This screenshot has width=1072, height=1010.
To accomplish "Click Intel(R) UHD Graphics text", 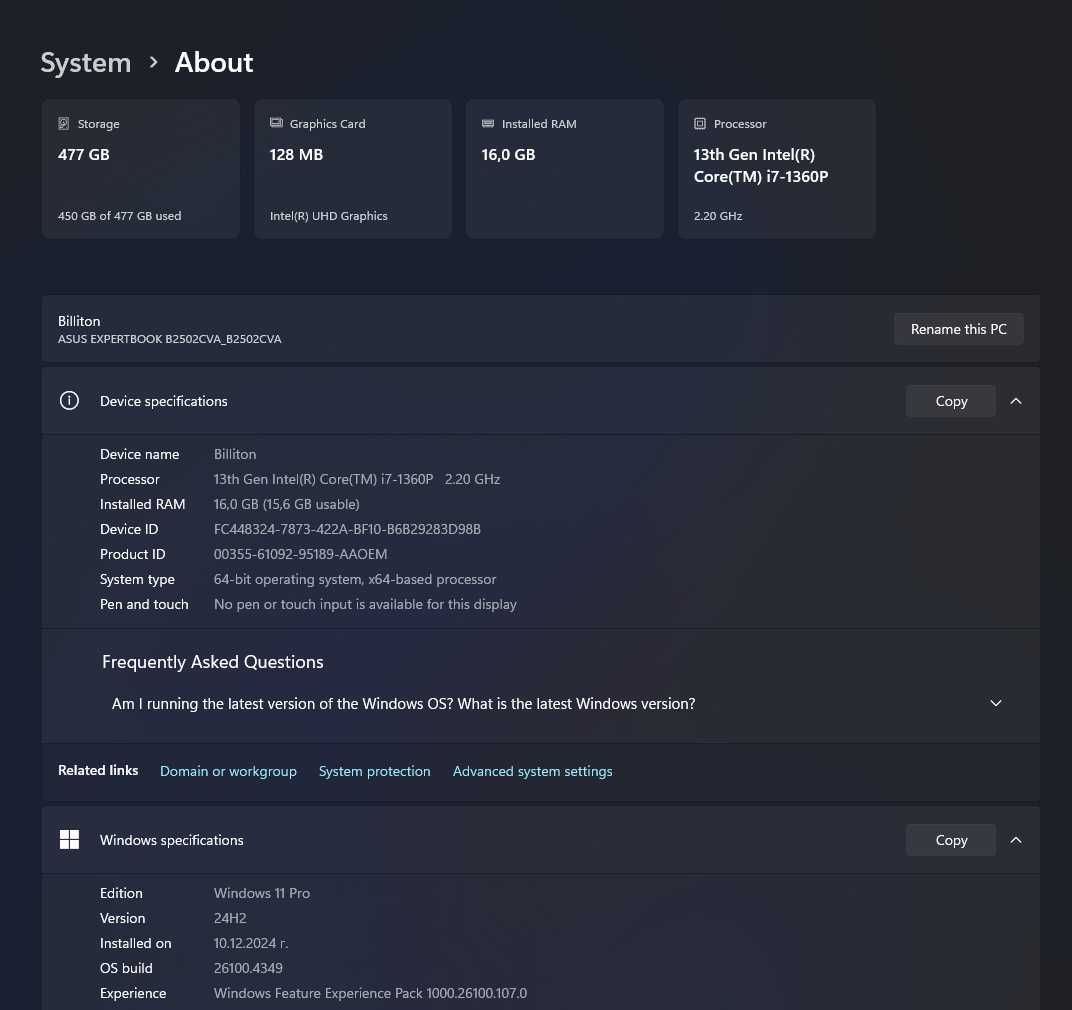I will 329,216.
